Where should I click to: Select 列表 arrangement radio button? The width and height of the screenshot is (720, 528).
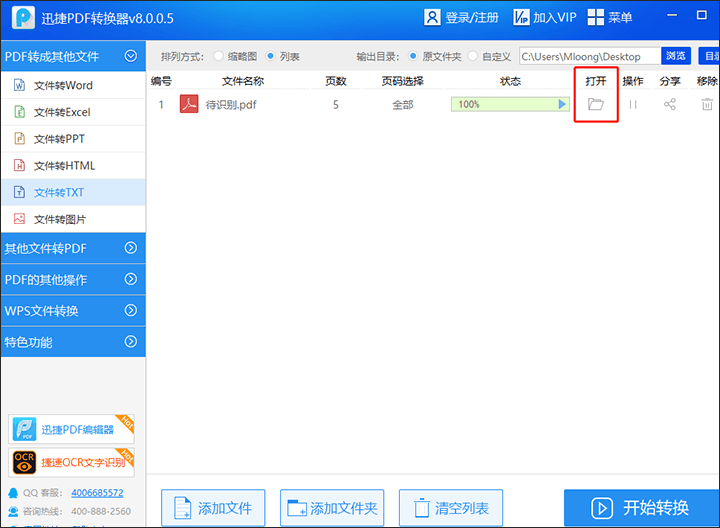click(x=270, y=56)
